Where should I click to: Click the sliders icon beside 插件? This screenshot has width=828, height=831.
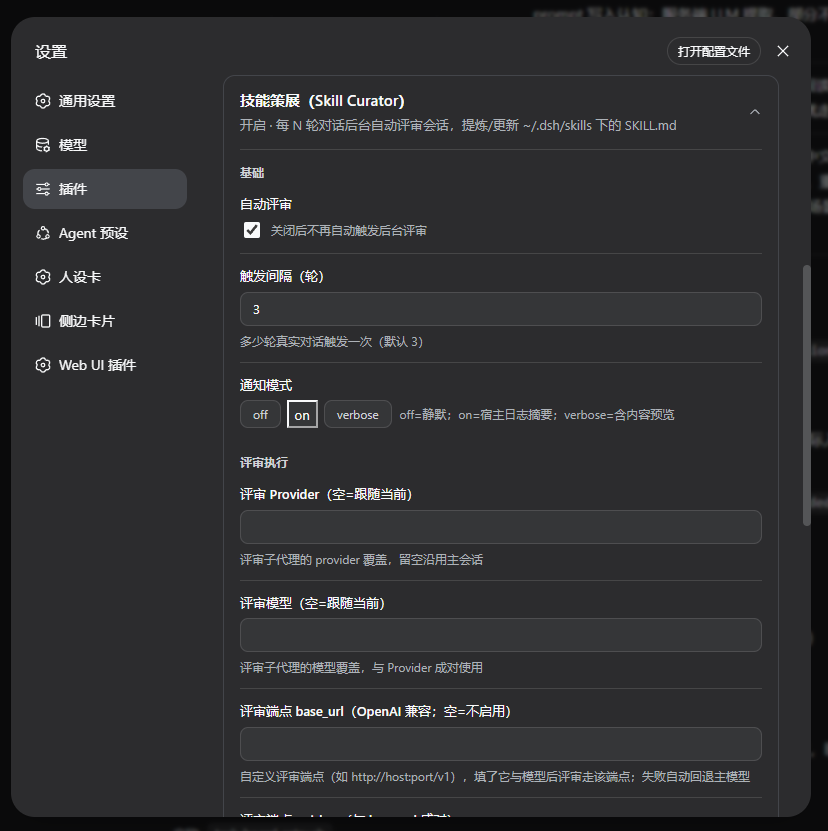[x=43, y=189]
